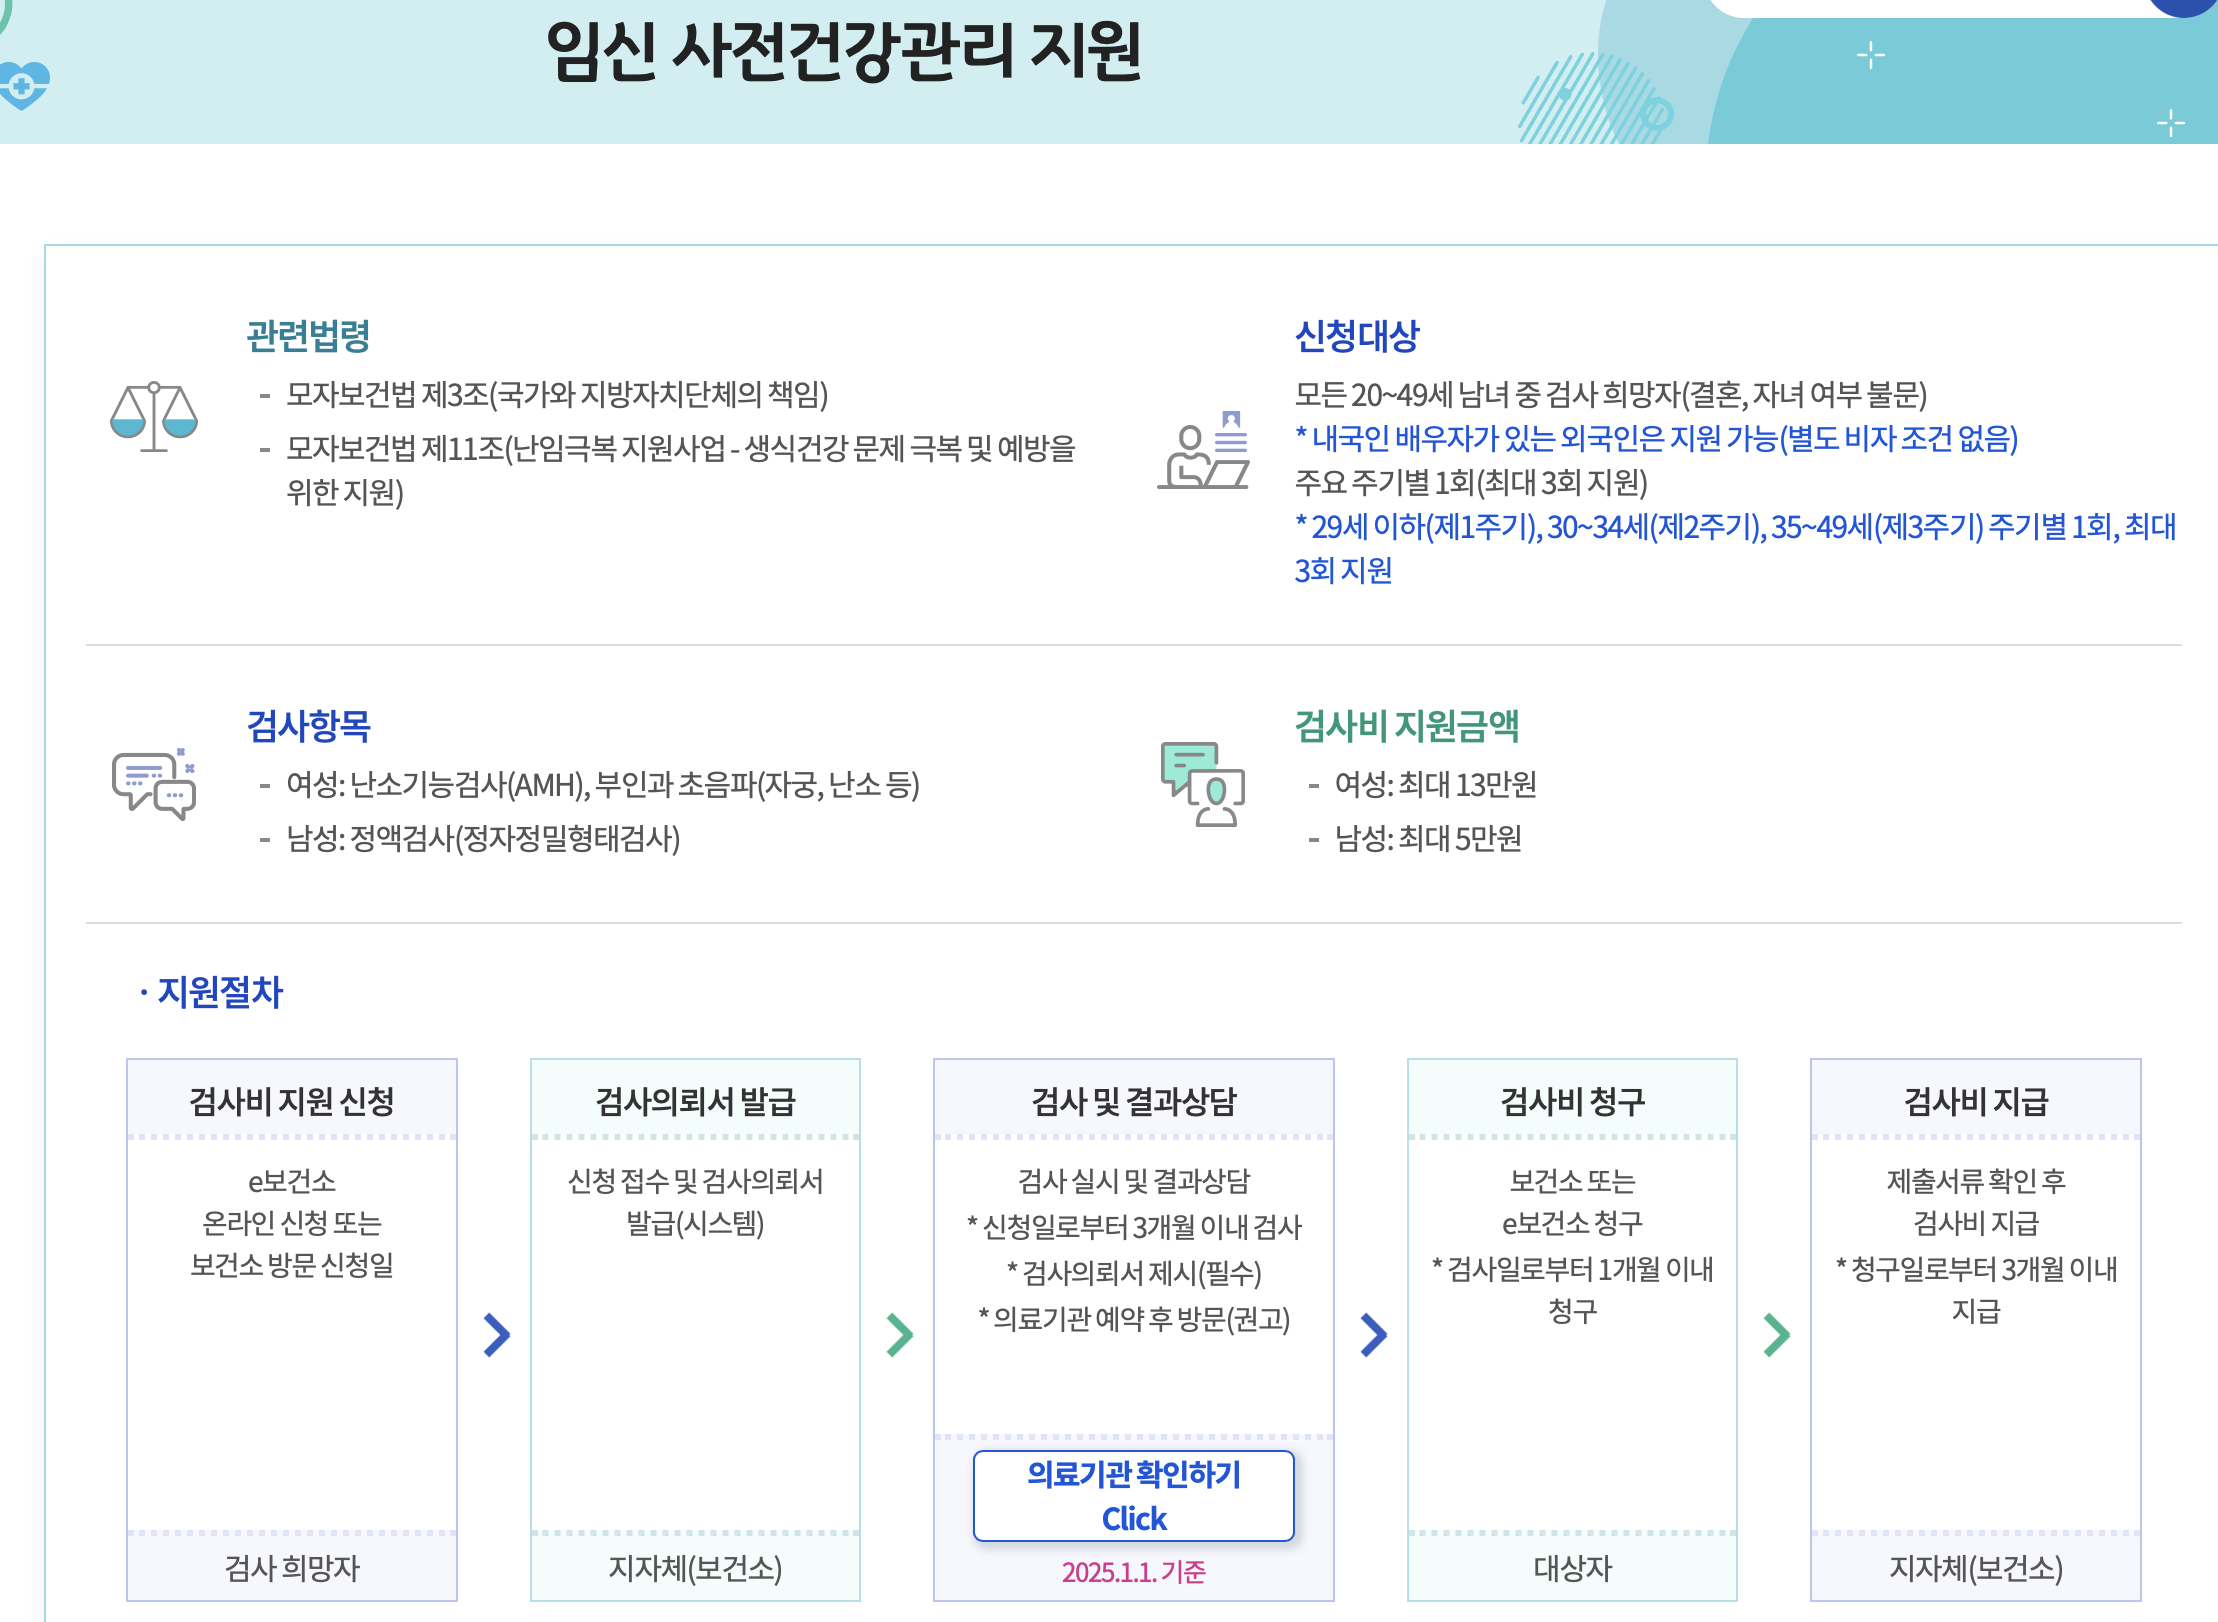Image resolution: width=2218 pixels, height=1622 pixels.
Task: Click the blue note about 외국인 지원 가능
Action: 1656,438
